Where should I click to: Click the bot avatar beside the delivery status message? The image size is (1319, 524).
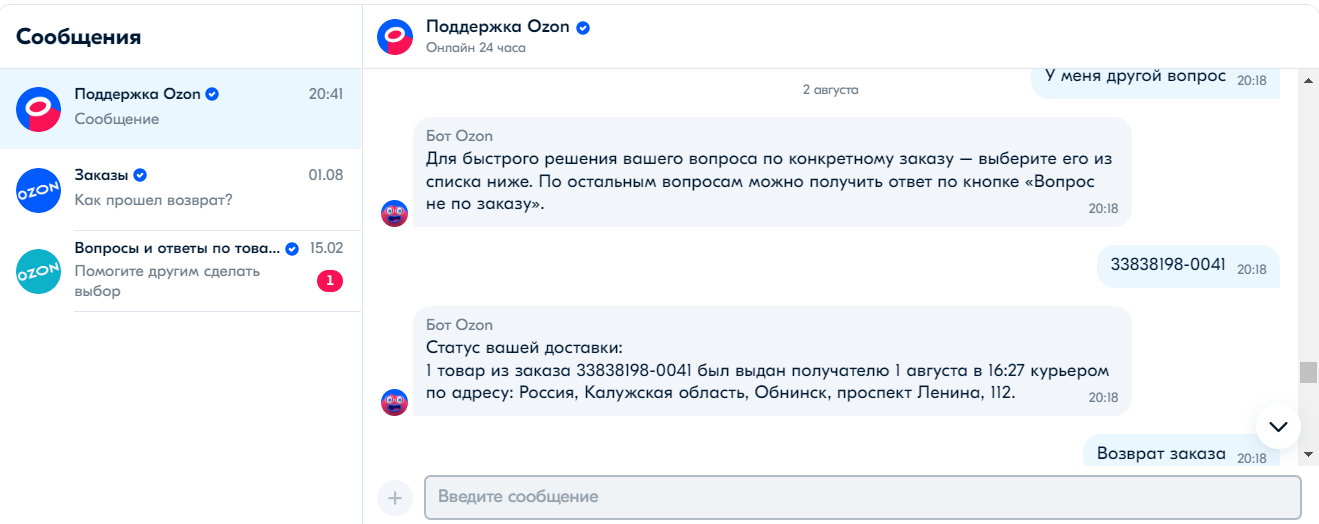pyautogui.click(x=395, y=402)
